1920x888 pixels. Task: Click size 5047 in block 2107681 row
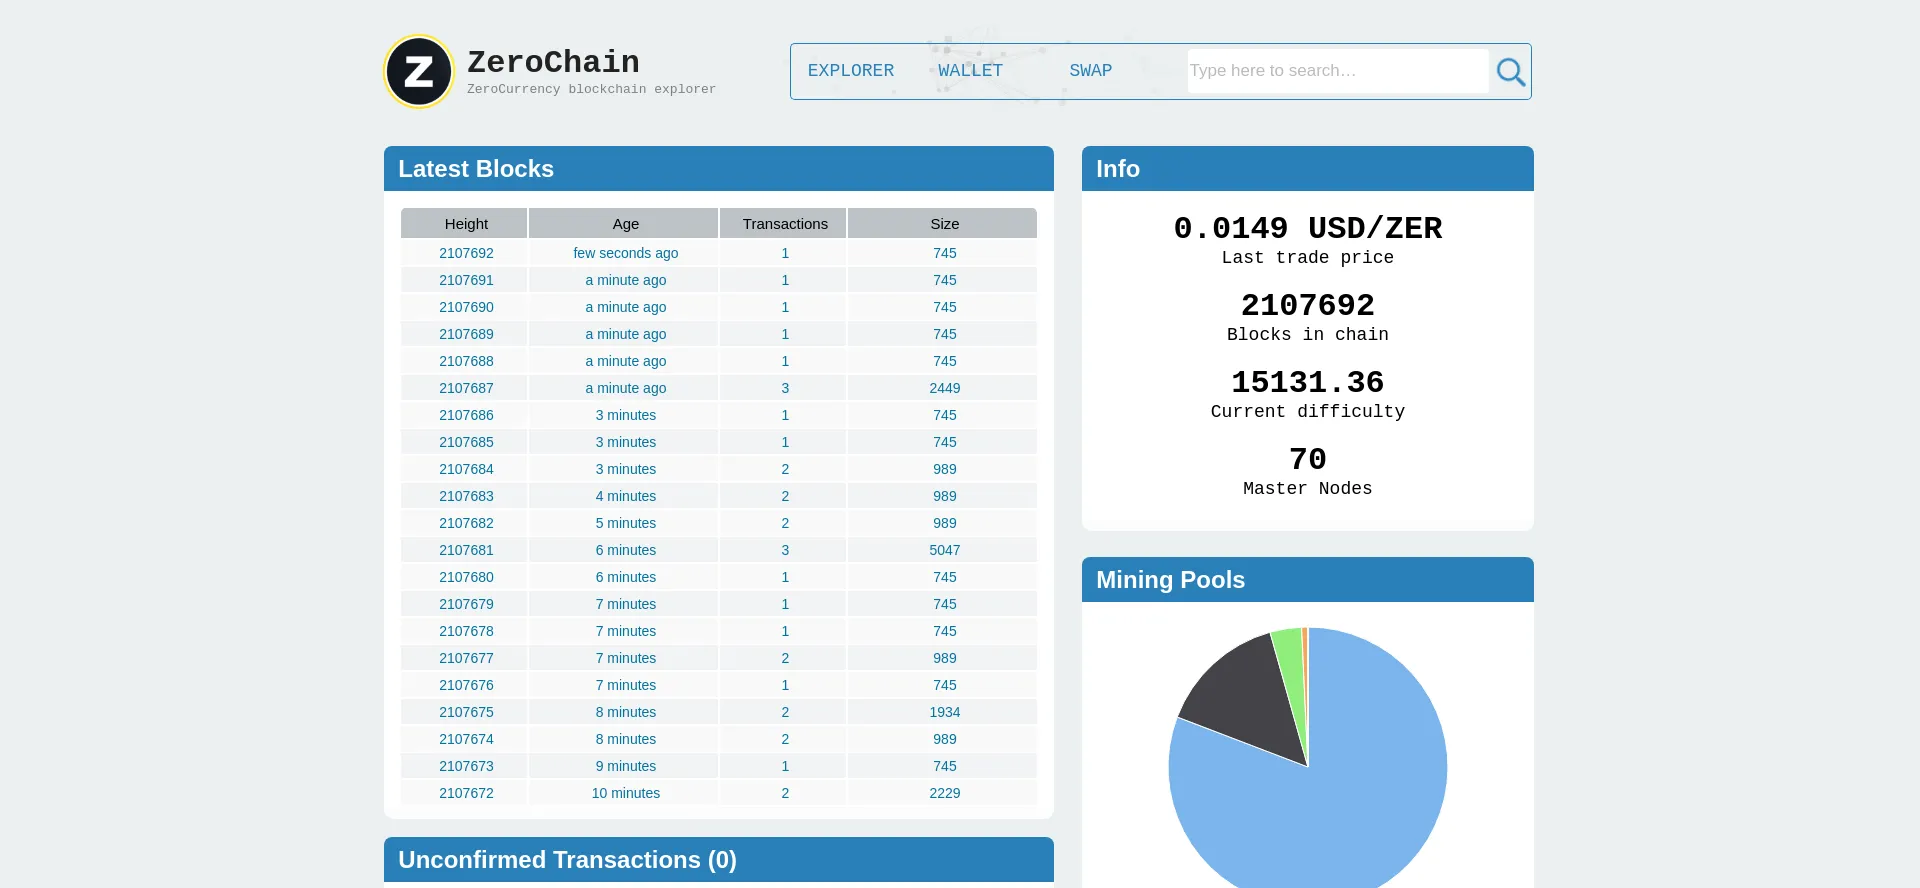point(945,550)
